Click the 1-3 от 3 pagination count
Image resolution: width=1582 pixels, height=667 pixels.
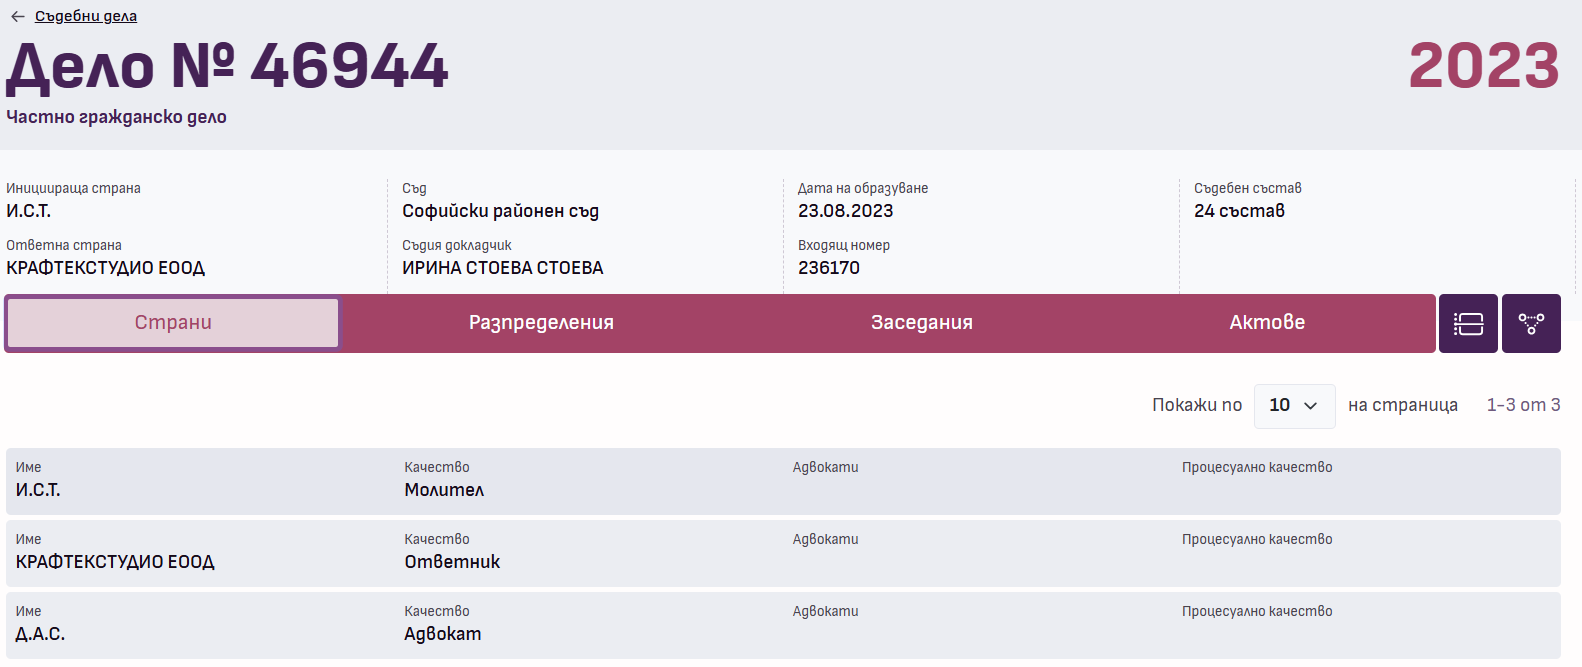pyautogui.click(x=1522, y=405)
